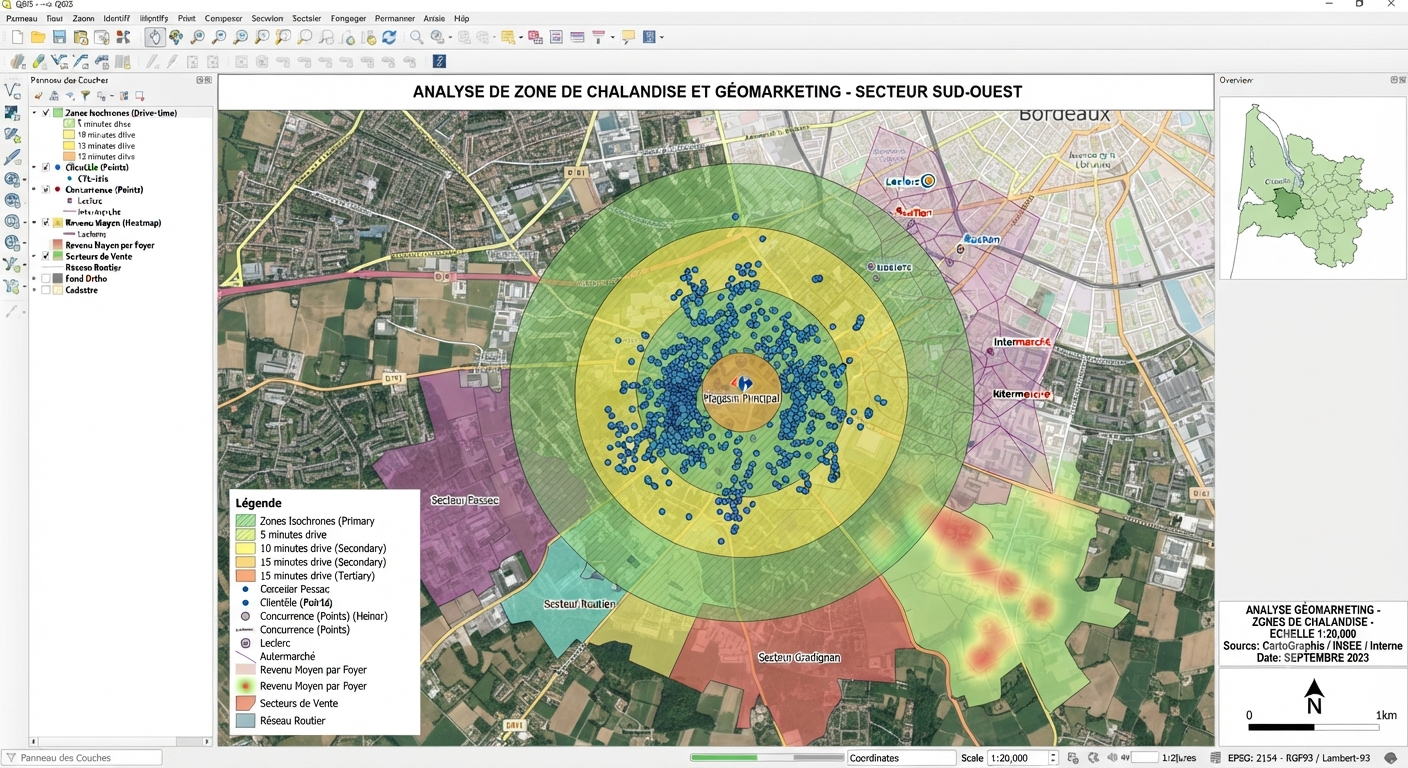This screenshot has width=1408, height=768.
Task: Toggle the Concurrence (Points) layer checkbox
Action: coord(46,189)
